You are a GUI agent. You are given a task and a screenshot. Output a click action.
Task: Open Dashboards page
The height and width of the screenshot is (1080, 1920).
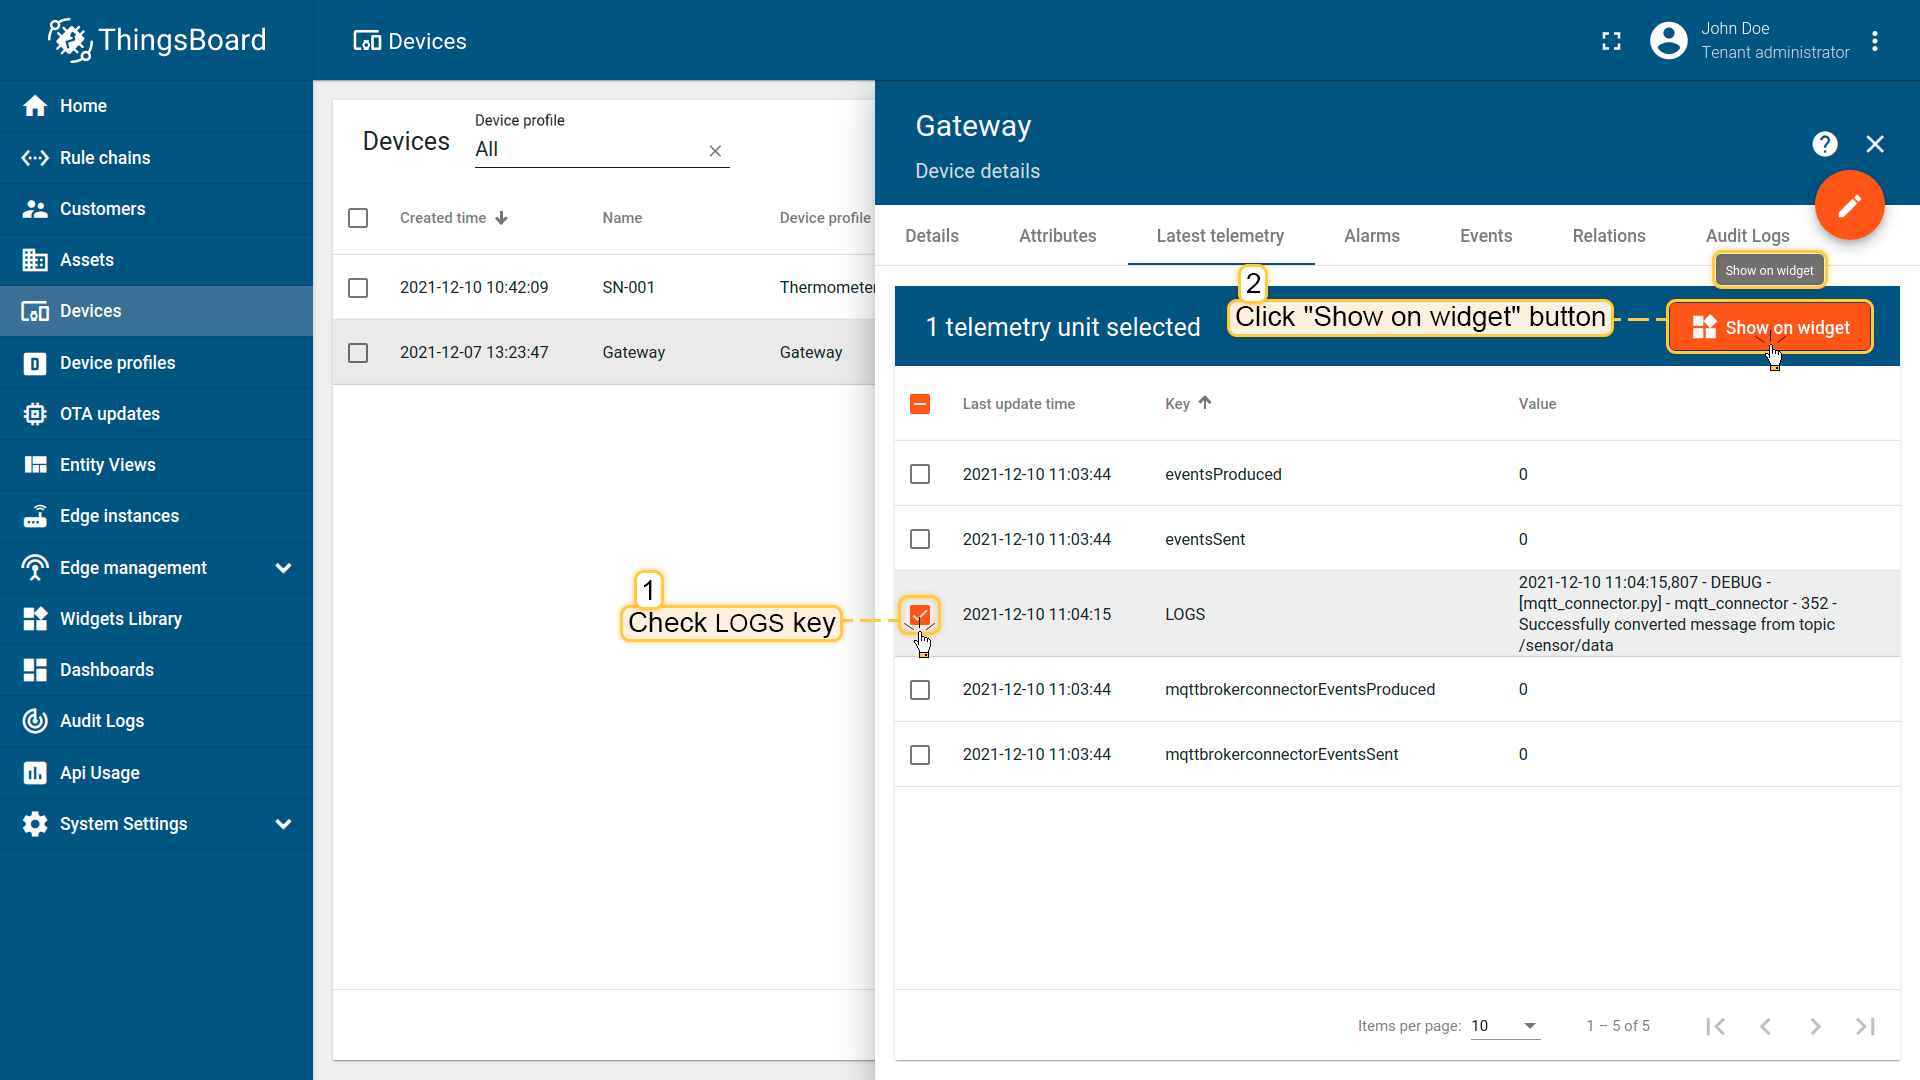156,670
